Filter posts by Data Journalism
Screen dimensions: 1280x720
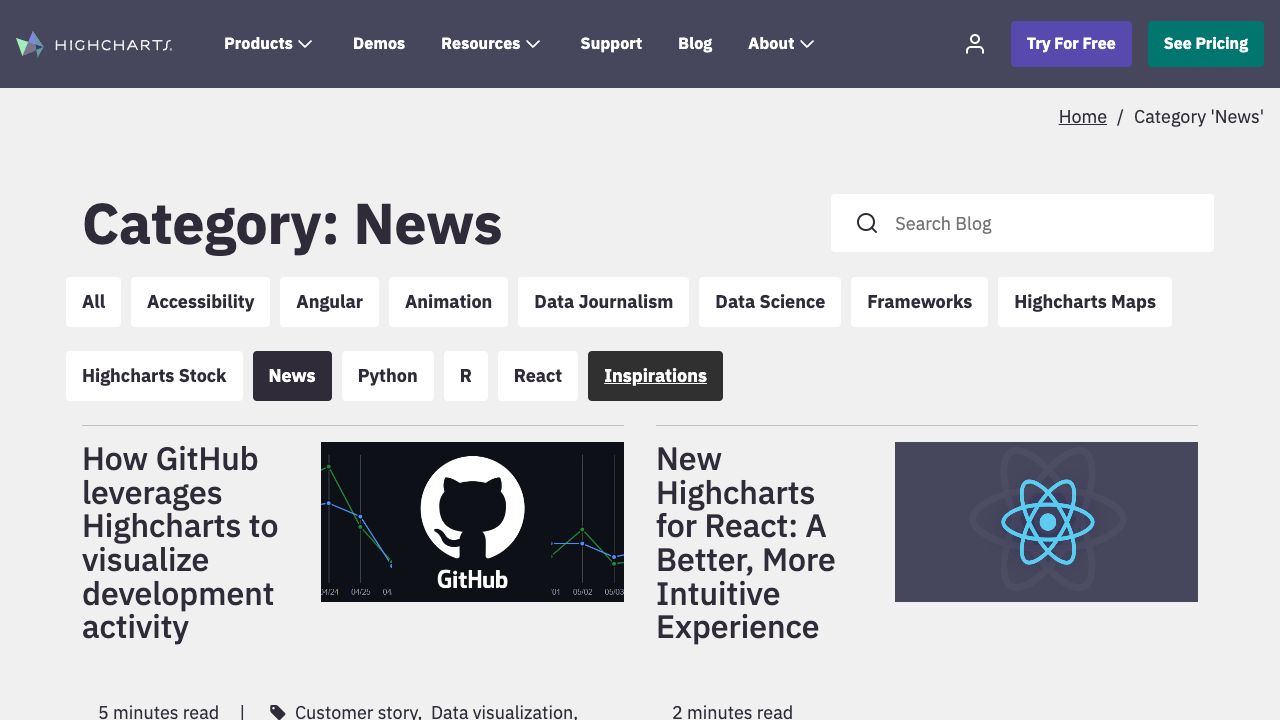pos(603,302)
